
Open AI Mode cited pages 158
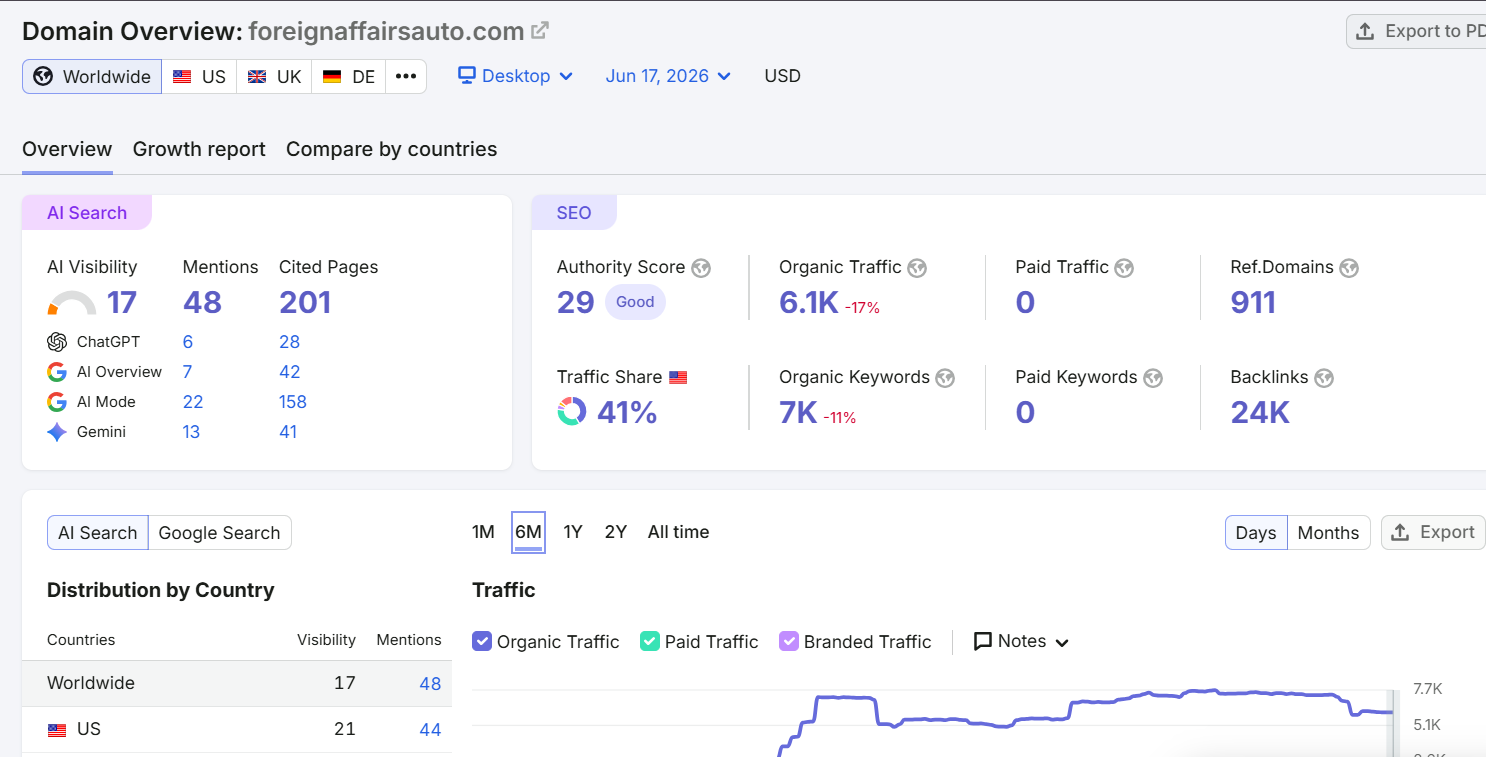coord(293,402)
